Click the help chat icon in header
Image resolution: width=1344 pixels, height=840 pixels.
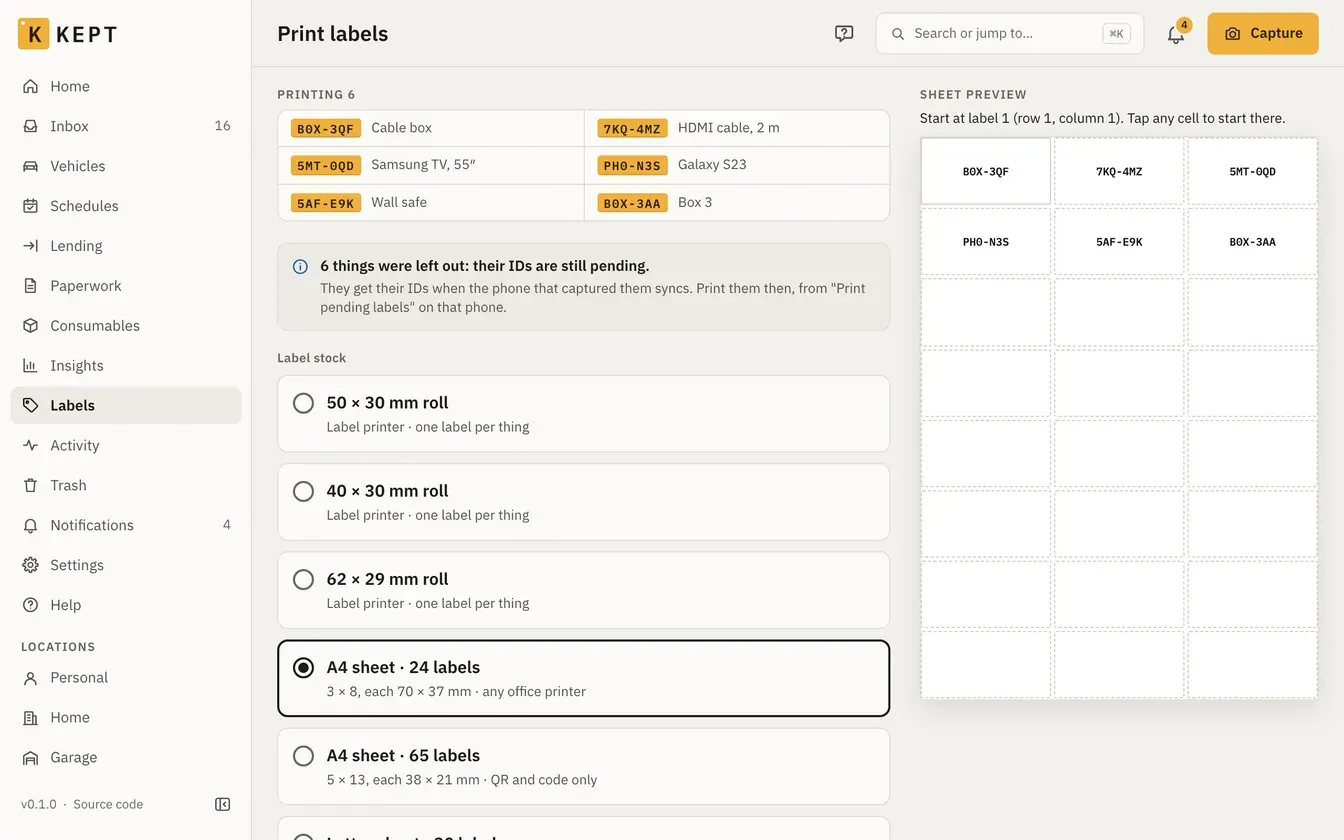844,34
